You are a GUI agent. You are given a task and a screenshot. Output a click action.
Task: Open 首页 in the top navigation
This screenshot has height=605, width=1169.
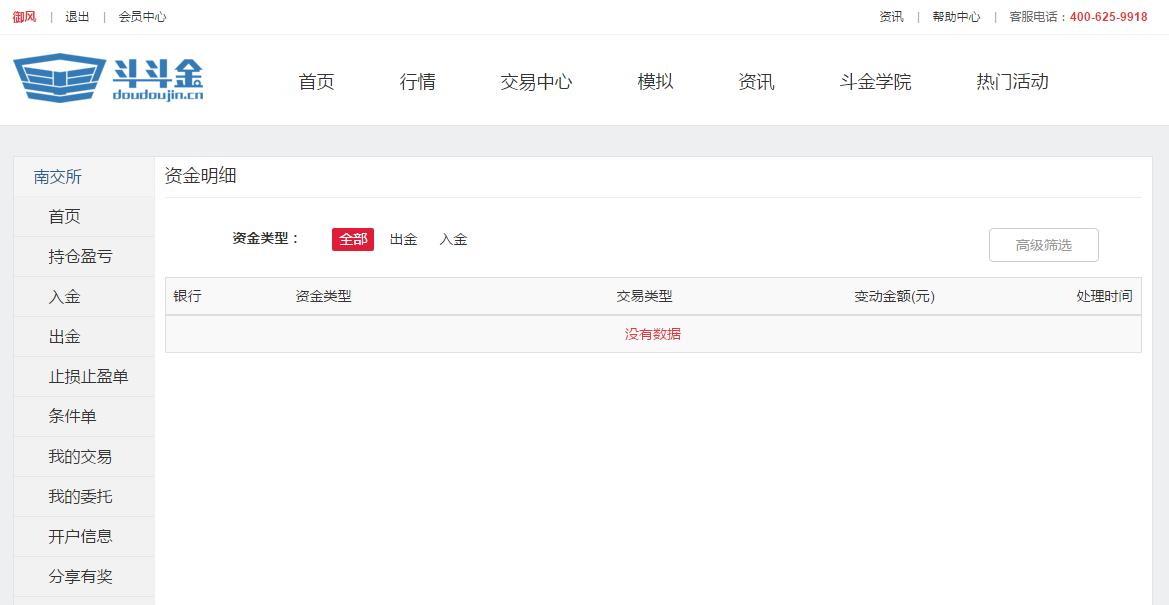[x=316, y=82]
